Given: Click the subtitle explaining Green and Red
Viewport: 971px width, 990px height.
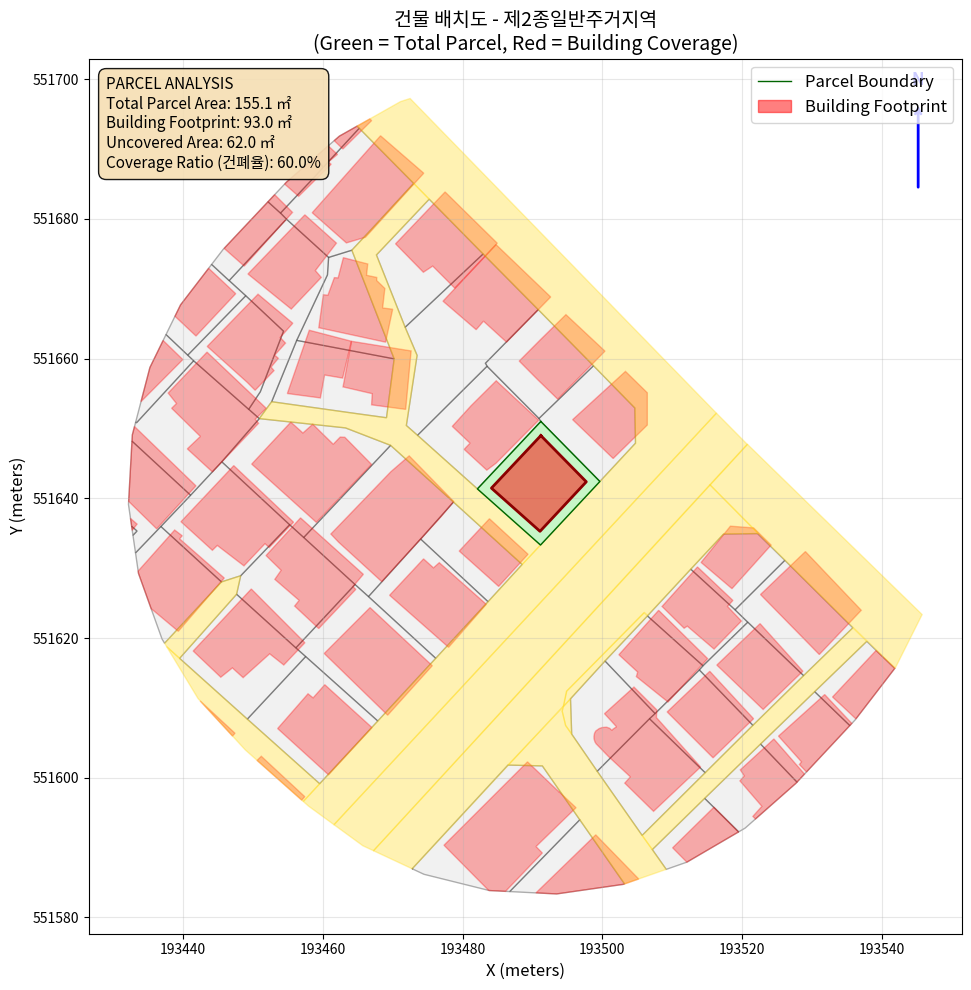Looking at the screenshot, I should pyautogui.click(x=525, y=43).
